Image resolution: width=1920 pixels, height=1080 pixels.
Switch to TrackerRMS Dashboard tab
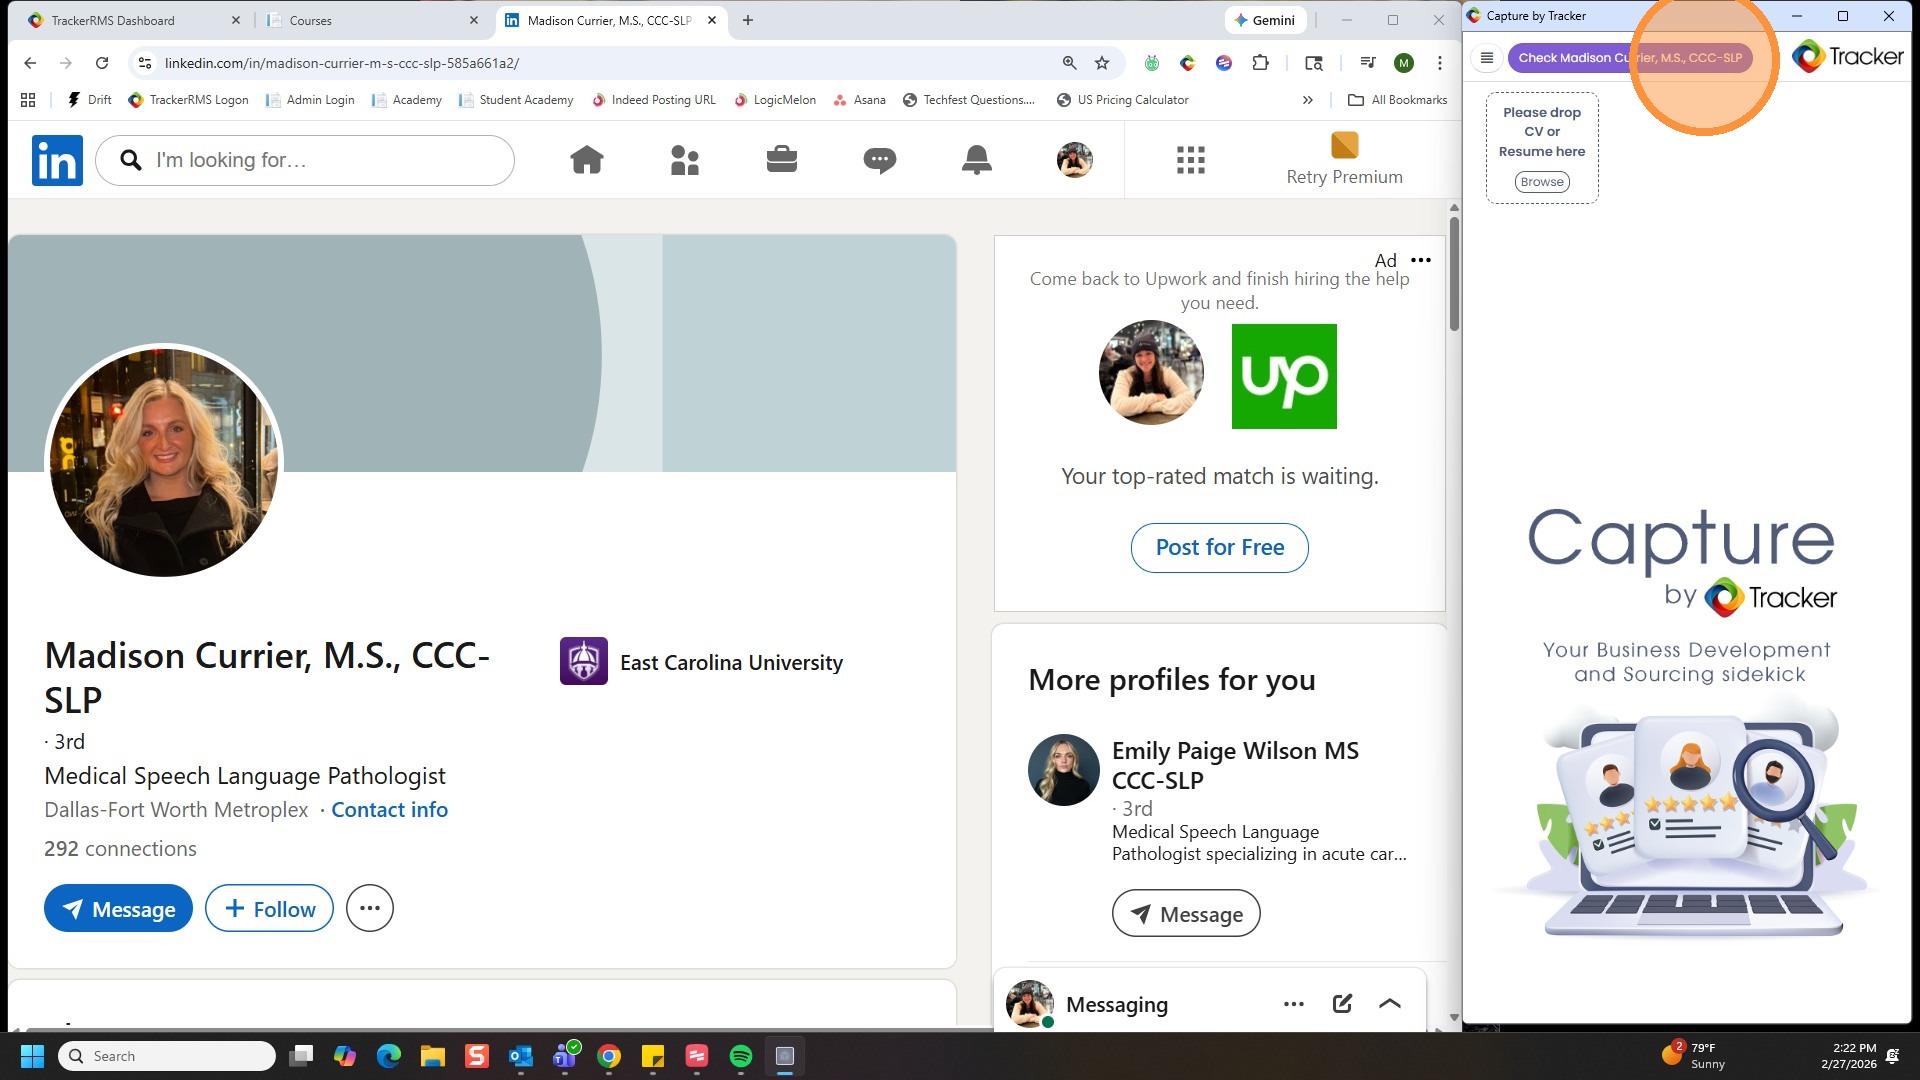112,20
